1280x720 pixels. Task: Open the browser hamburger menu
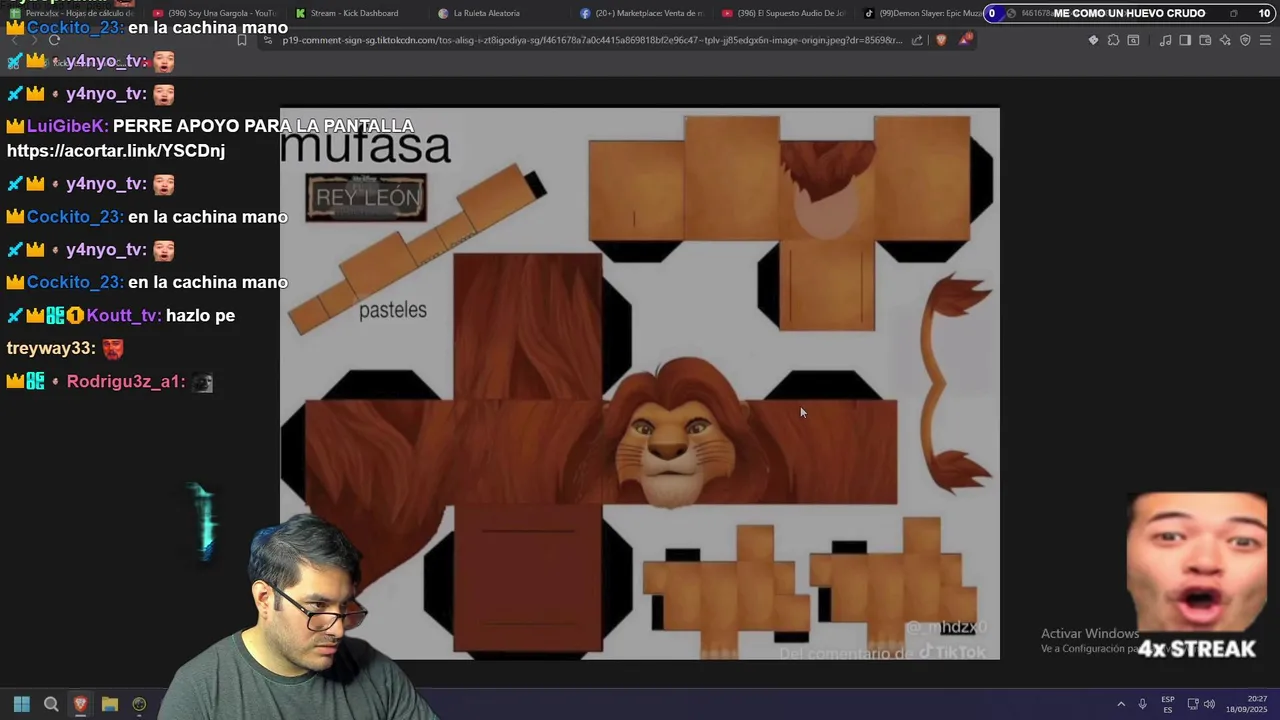coord(1265,40)
